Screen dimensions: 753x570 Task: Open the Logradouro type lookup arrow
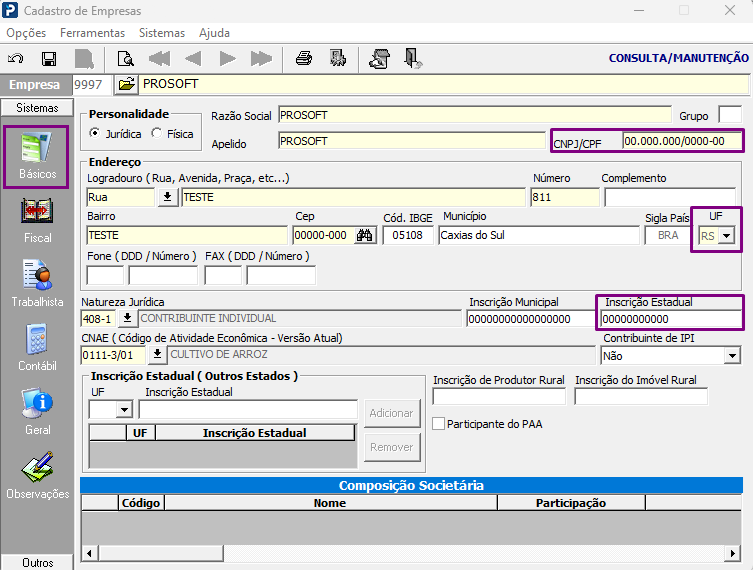click(168, 197)
